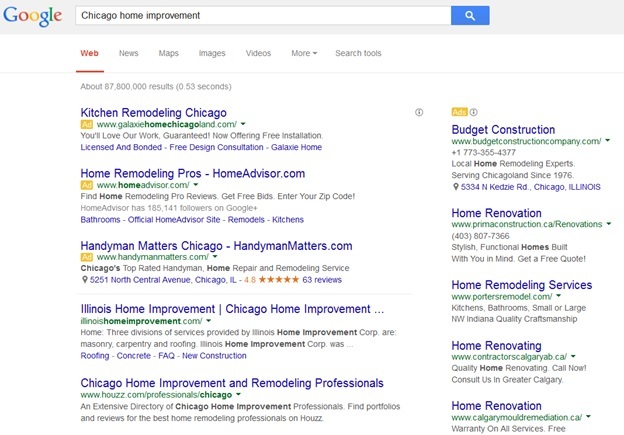The height and width of the screenshot is (435, 624).
Task: Open the Videos tab
Action: coord(258,53)
